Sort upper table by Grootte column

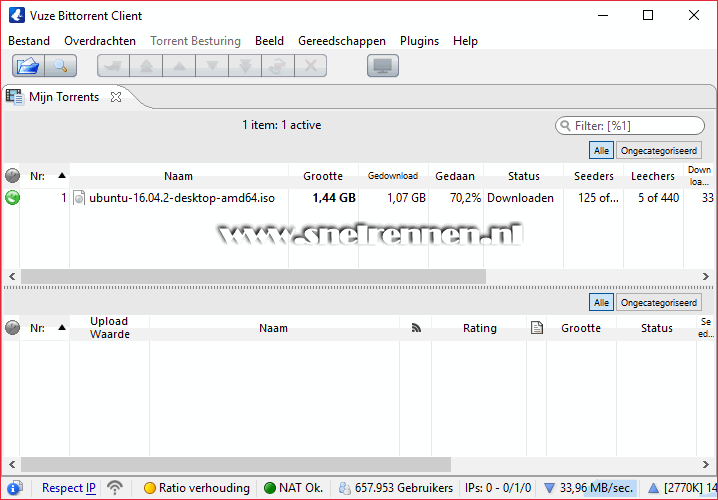point(323,176)
